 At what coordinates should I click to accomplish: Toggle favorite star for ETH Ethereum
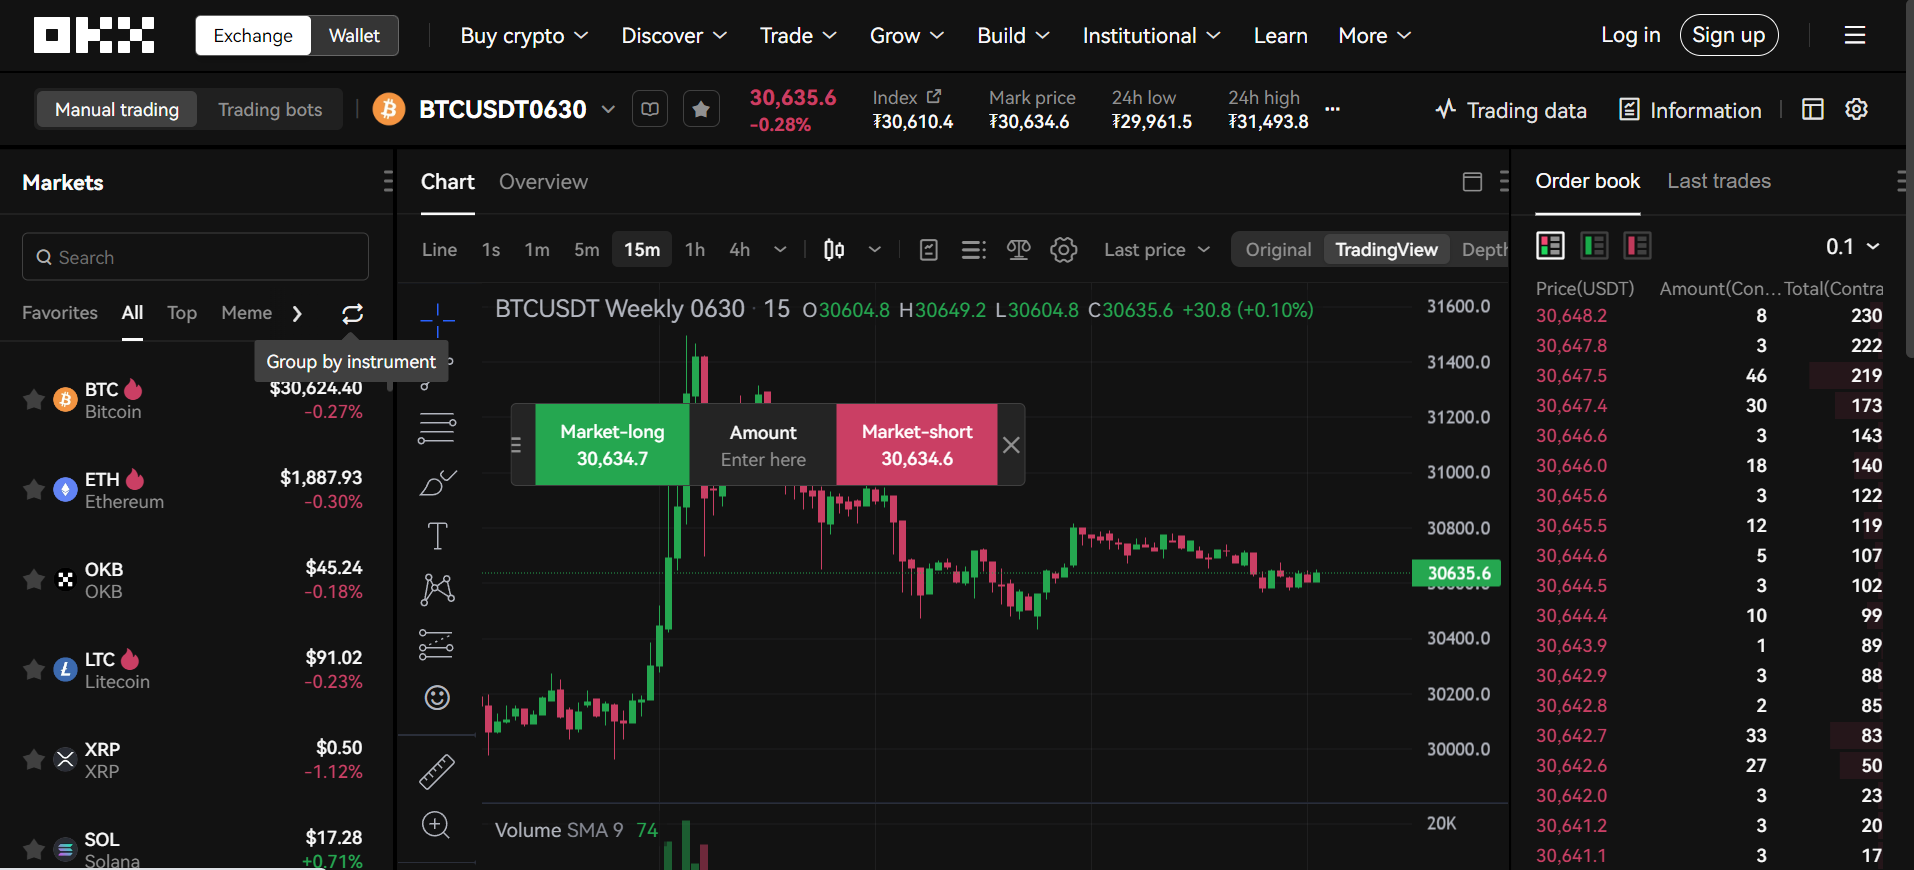[33, 490]
